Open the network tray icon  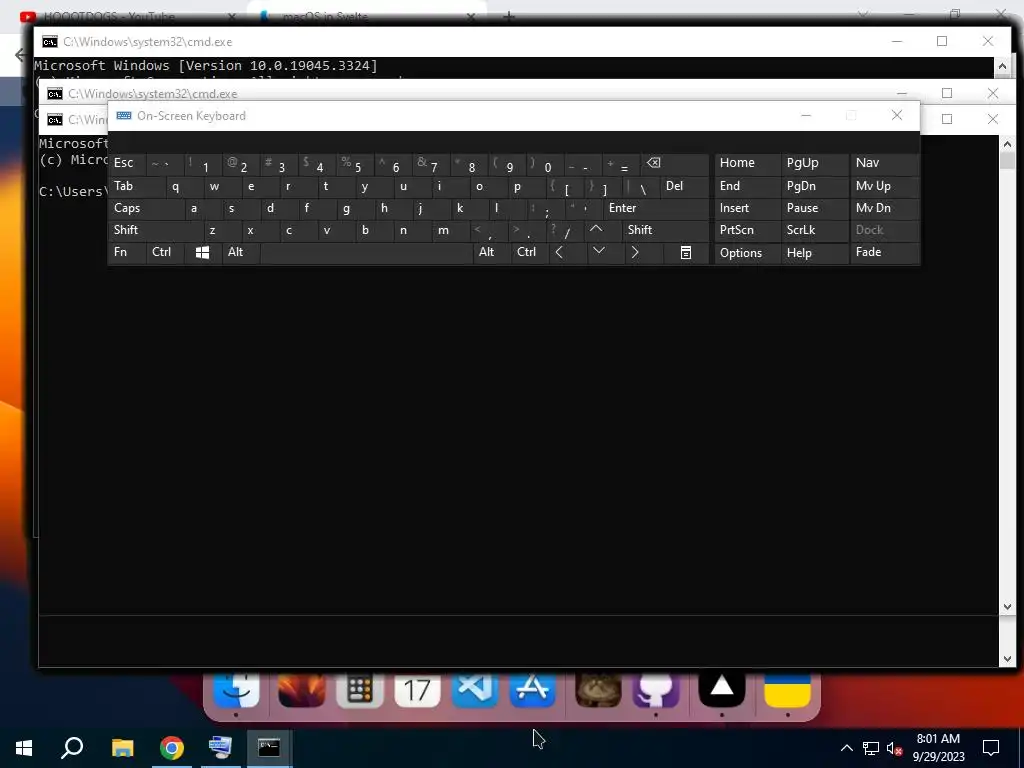(x=871, y=748)
